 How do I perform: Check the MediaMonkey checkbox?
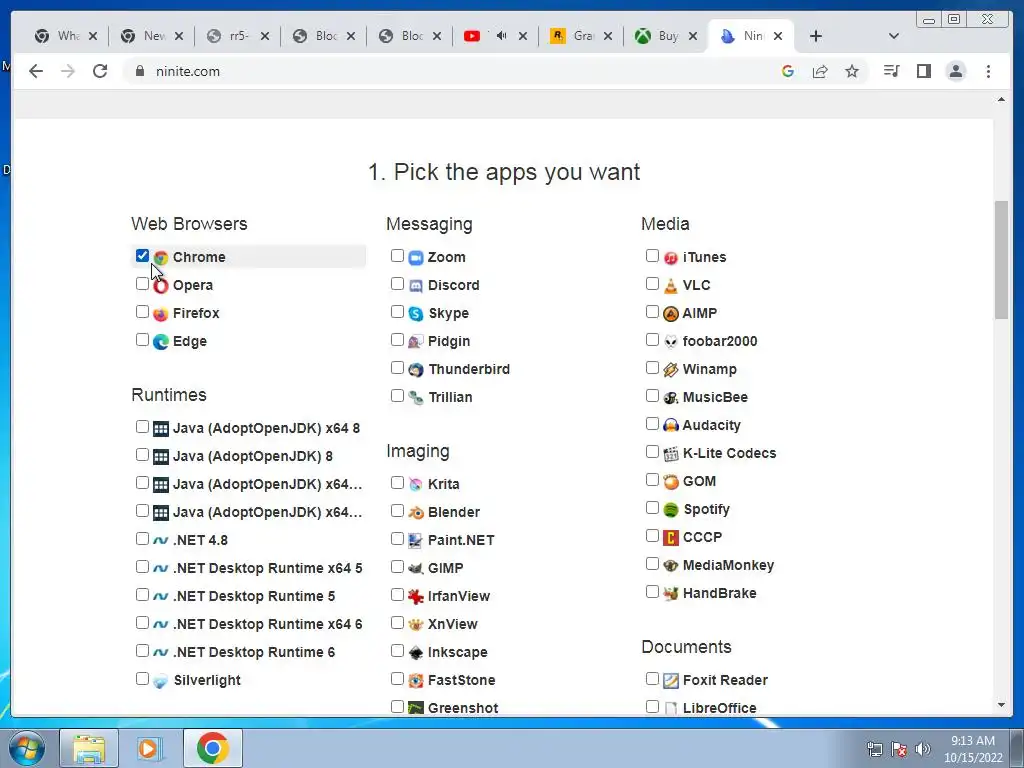[652, 563]
